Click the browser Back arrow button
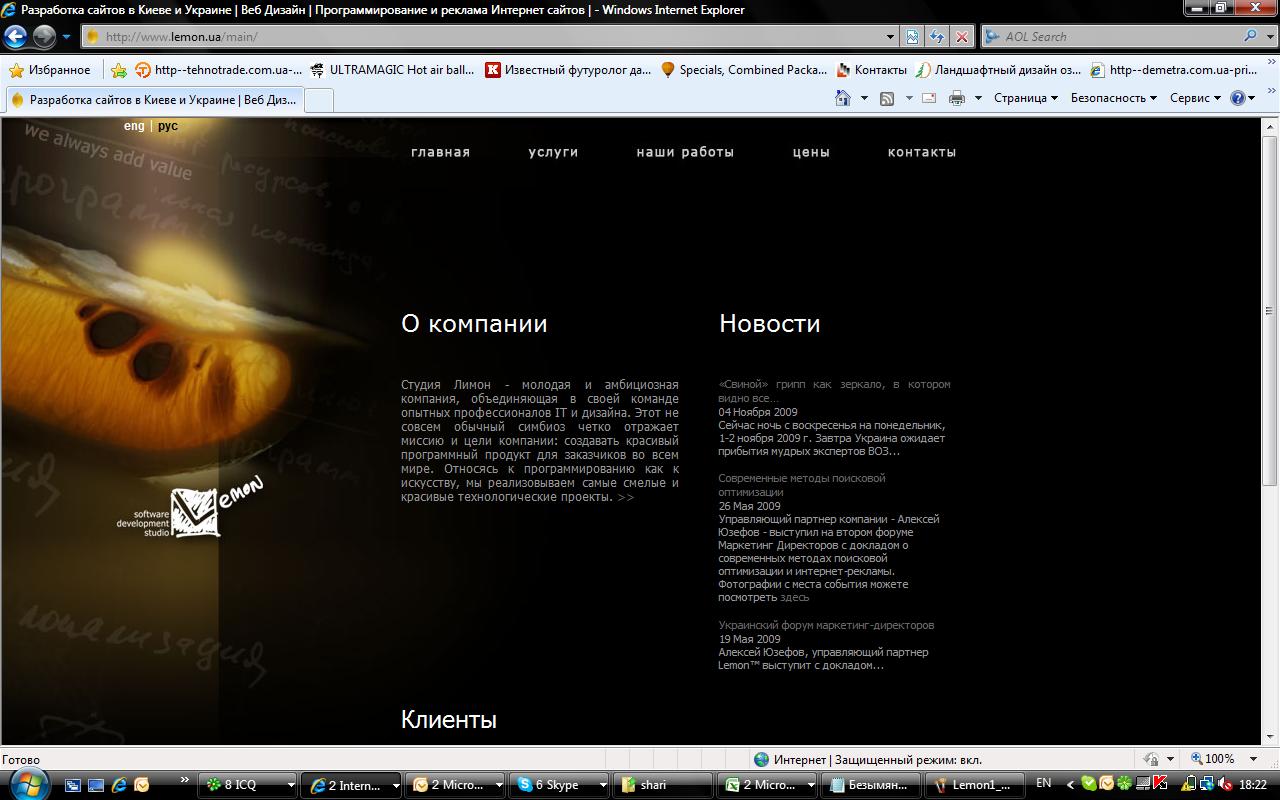This screenshot has width=1280, height=800. (15, 37)
